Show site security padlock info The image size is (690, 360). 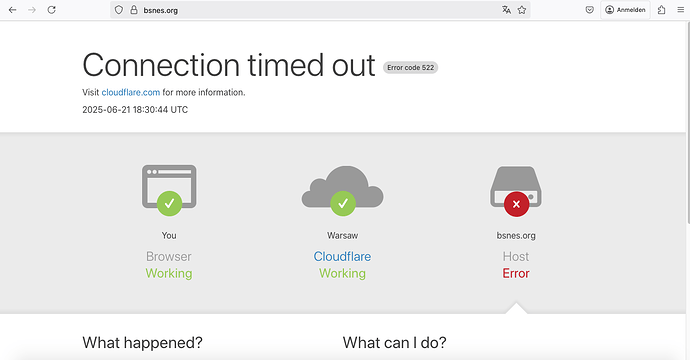(134, 10)
